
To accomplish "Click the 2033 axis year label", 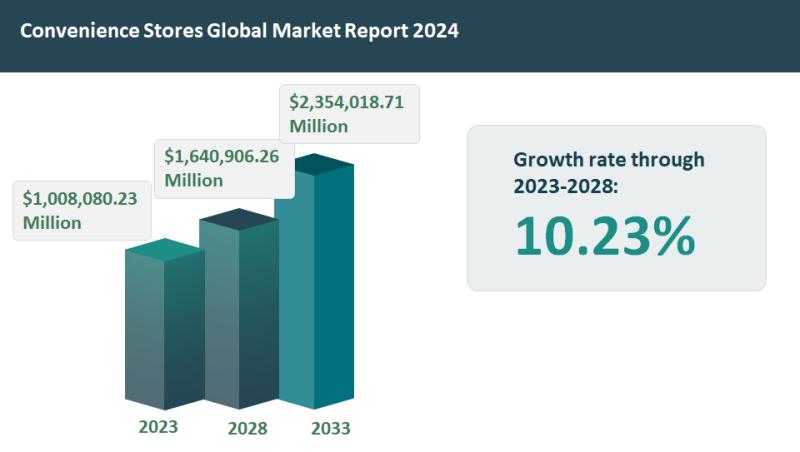I will pyautogui.click(x=331, y=429).
